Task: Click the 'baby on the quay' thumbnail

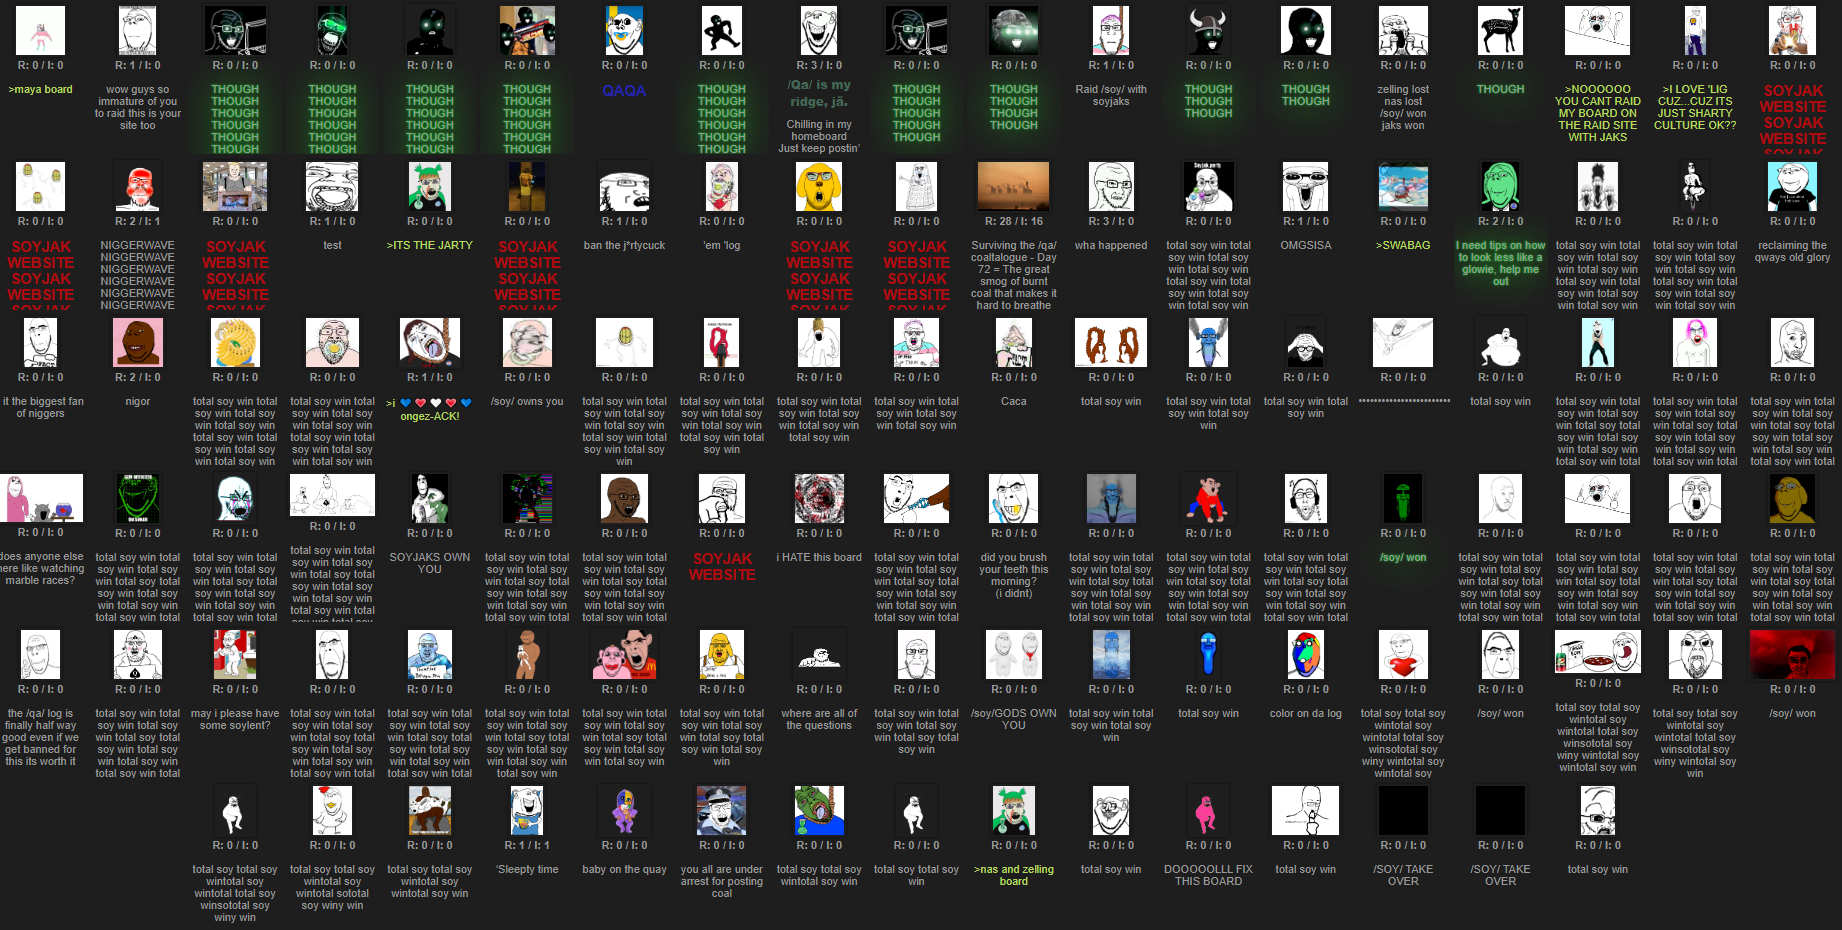Action: [x=624, y=810]
